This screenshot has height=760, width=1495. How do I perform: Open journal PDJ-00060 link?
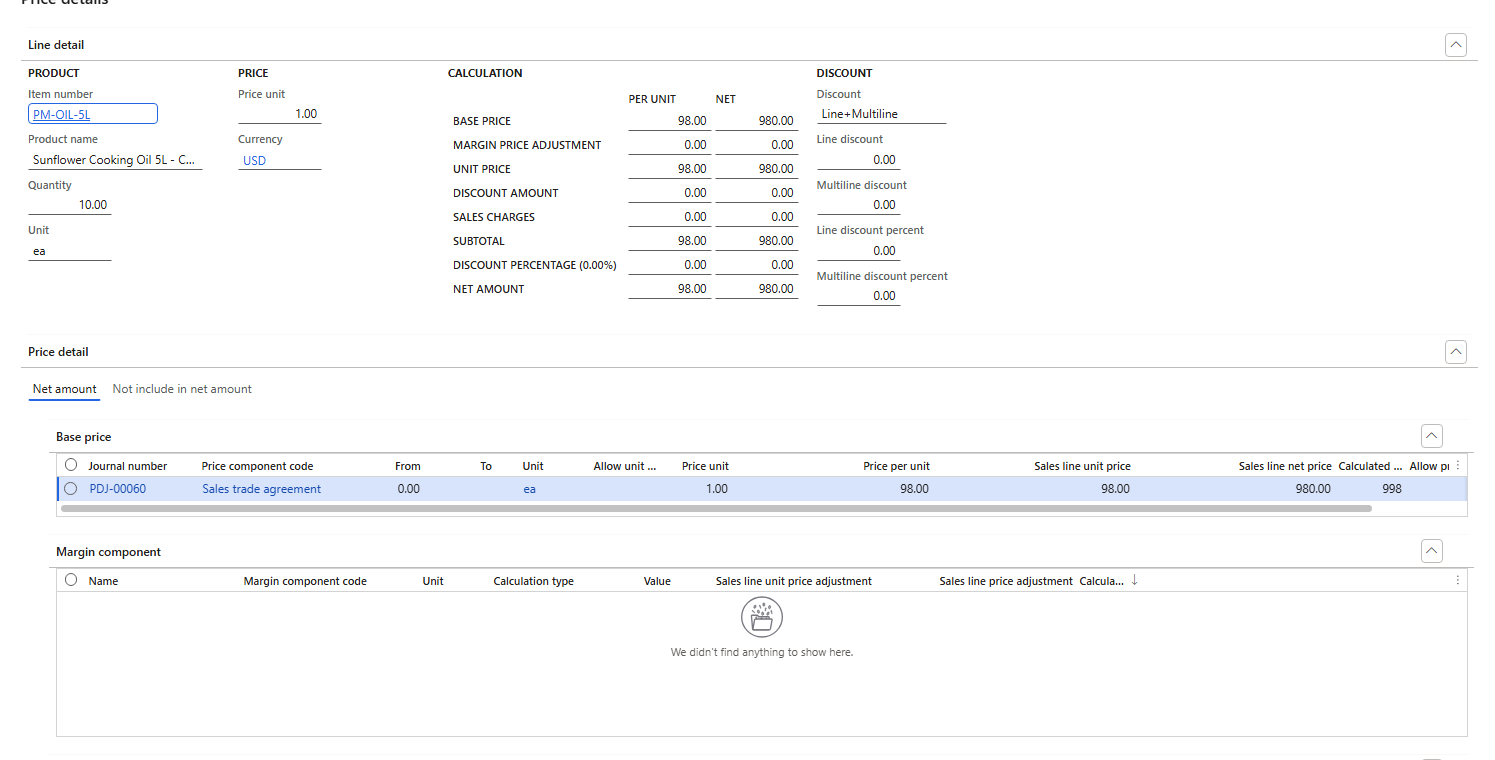coord(117,489)
